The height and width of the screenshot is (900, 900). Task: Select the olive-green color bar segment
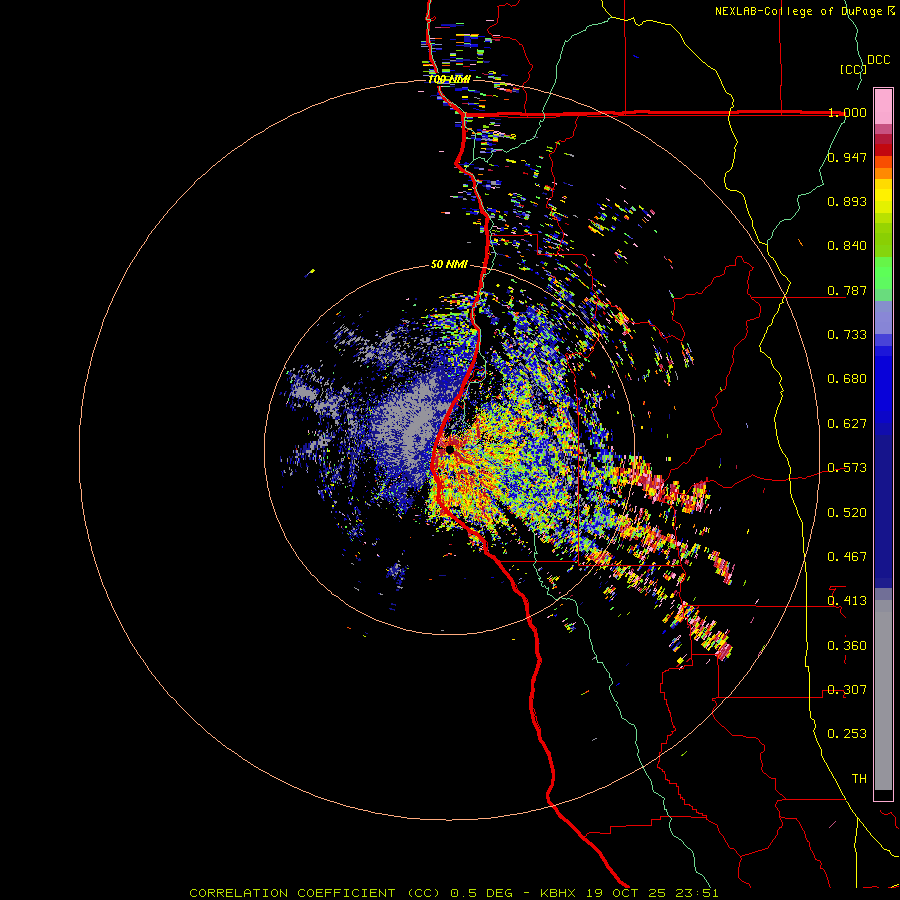(x=883, y=239)
